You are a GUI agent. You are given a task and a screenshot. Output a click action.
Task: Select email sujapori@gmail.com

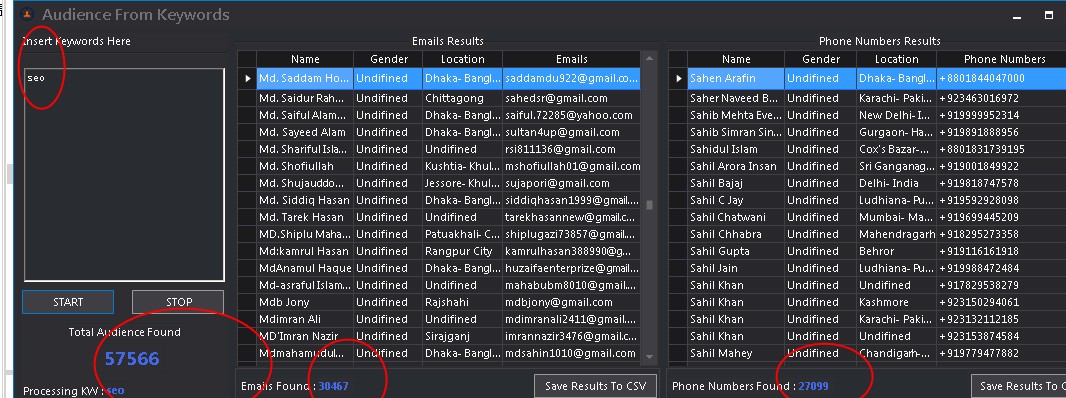571,183
